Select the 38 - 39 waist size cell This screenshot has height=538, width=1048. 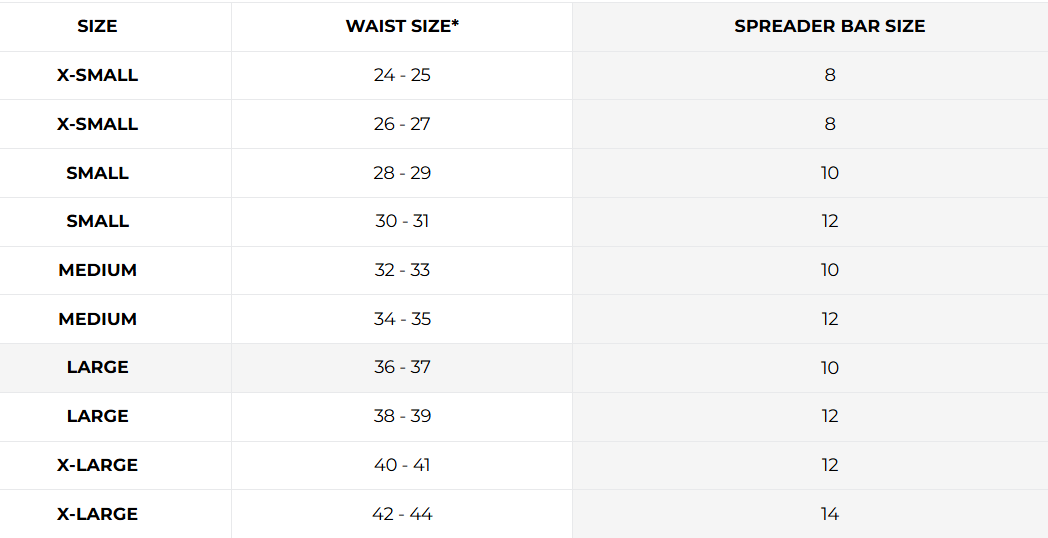(402, 416)
